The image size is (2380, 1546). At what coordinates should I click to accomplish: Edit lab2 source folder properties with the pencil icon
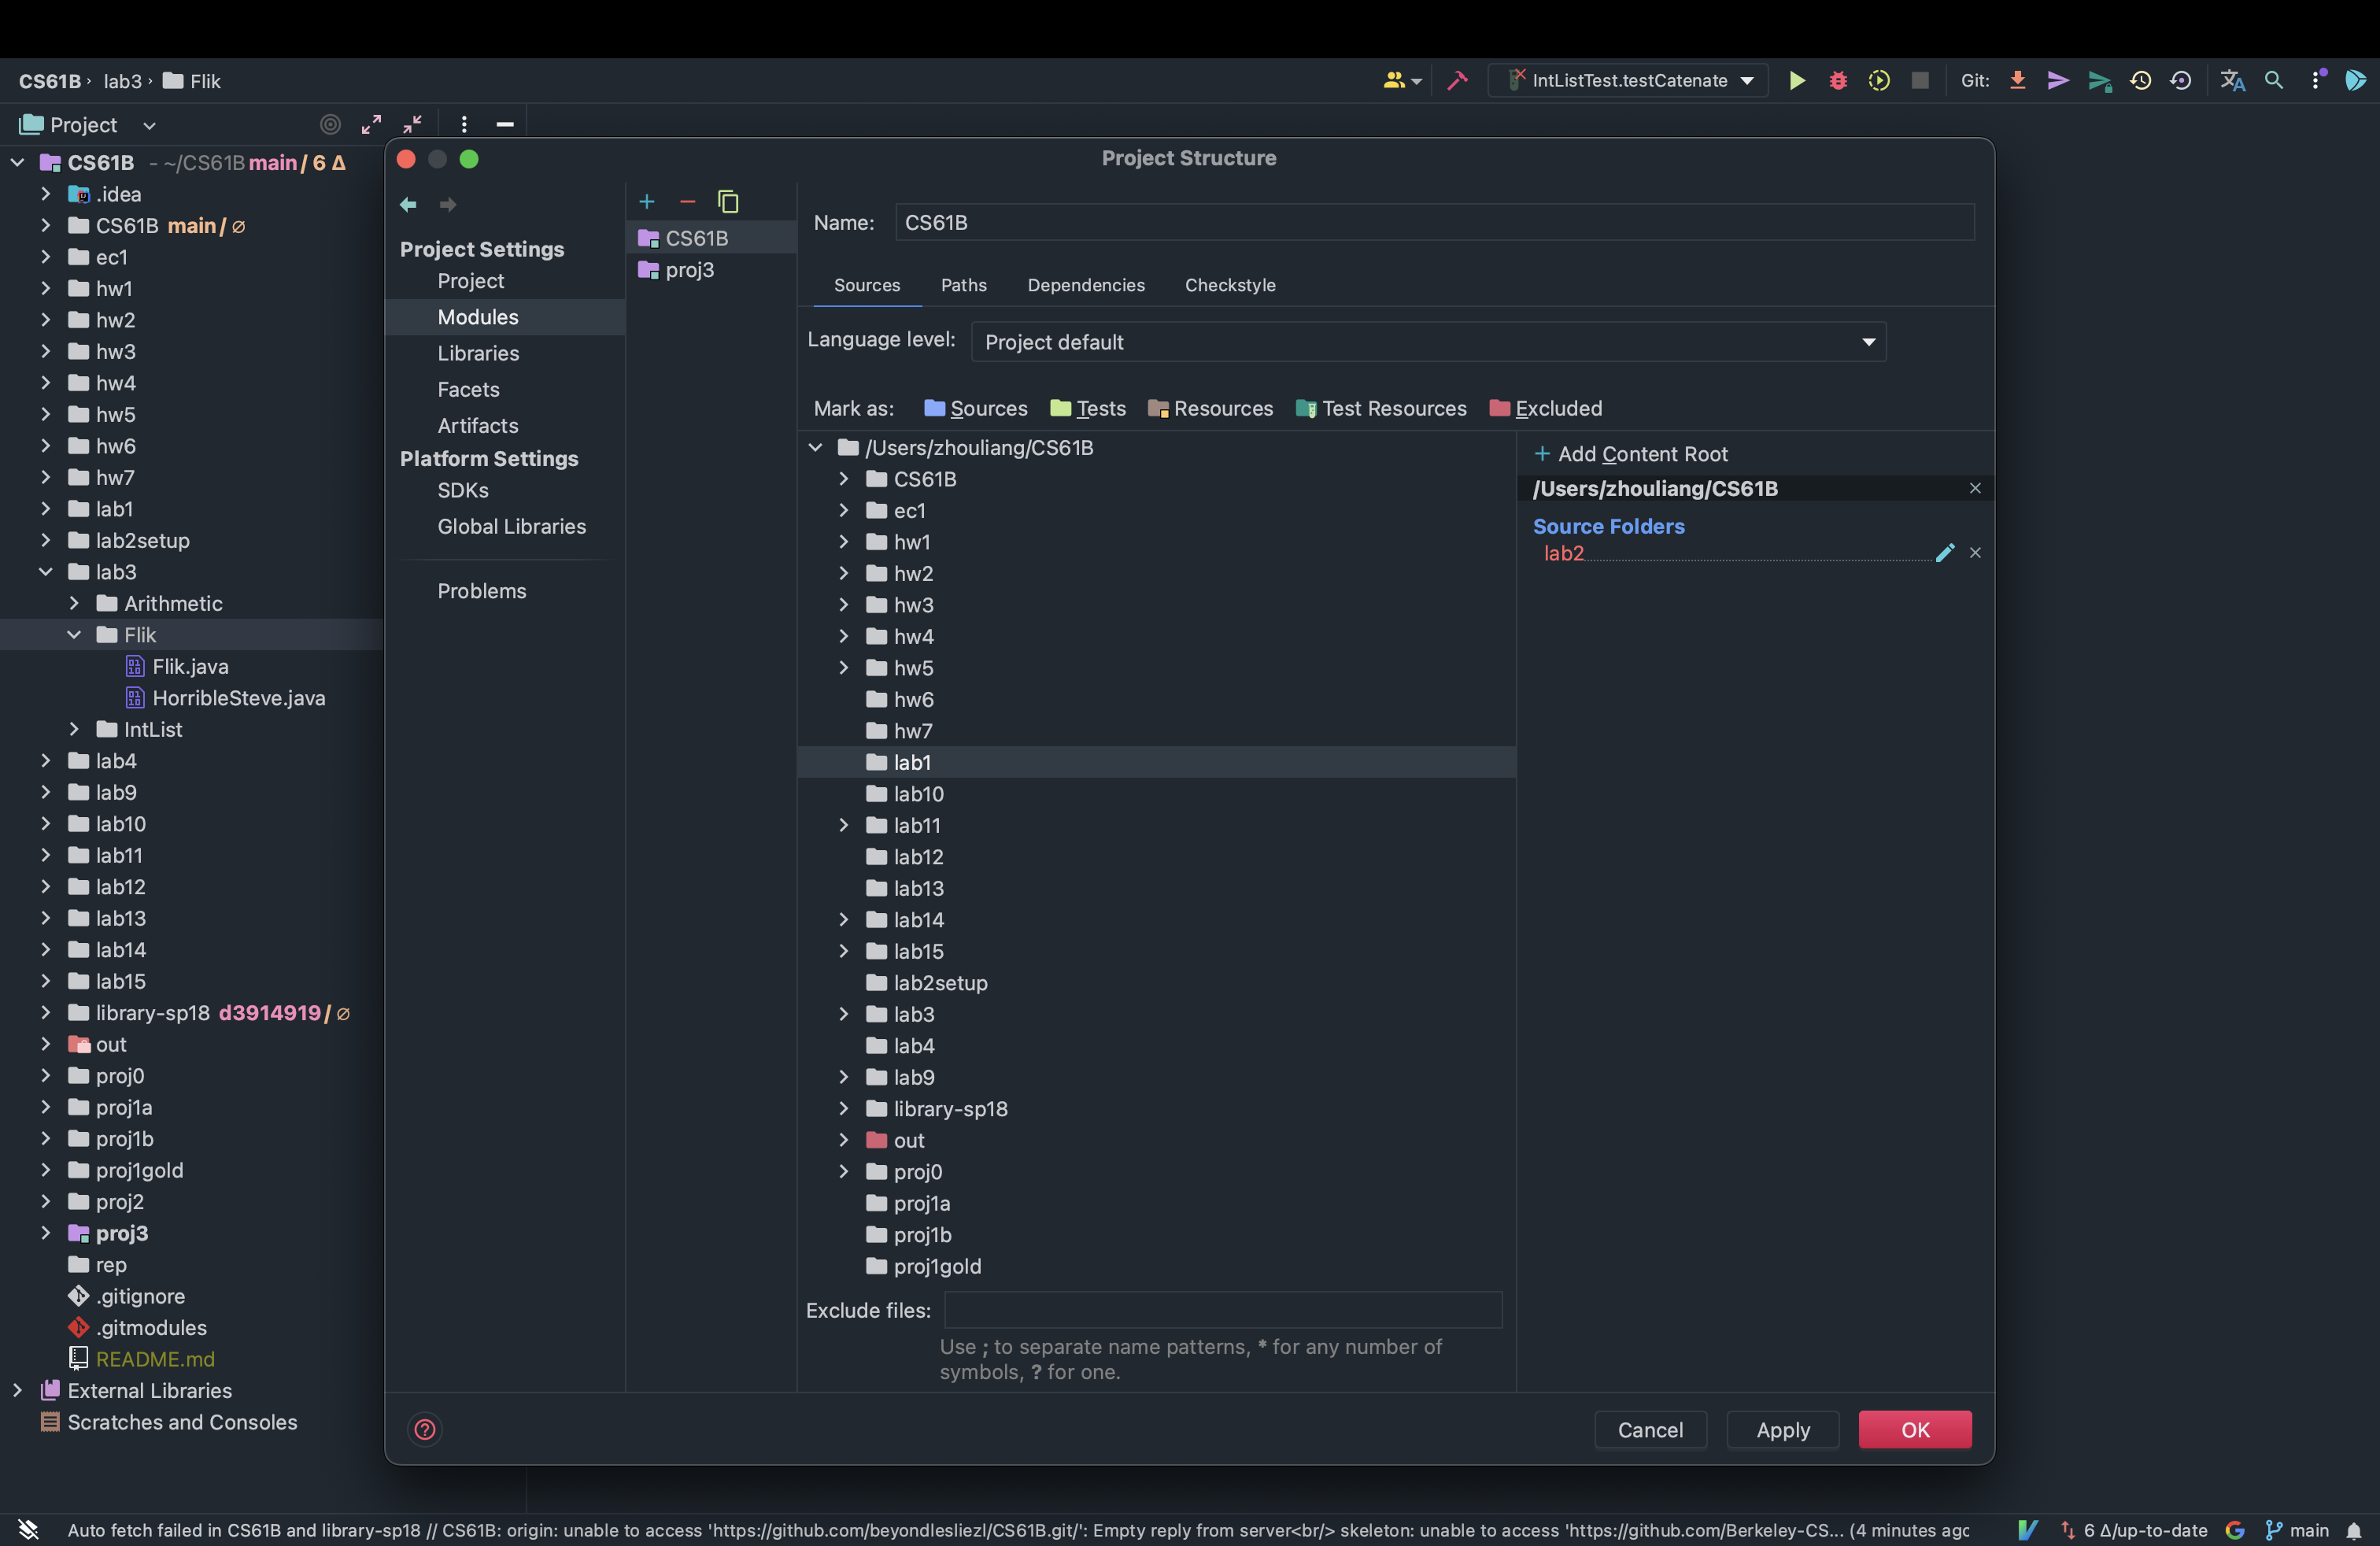pyautogui.click(x=1944, y=553)
